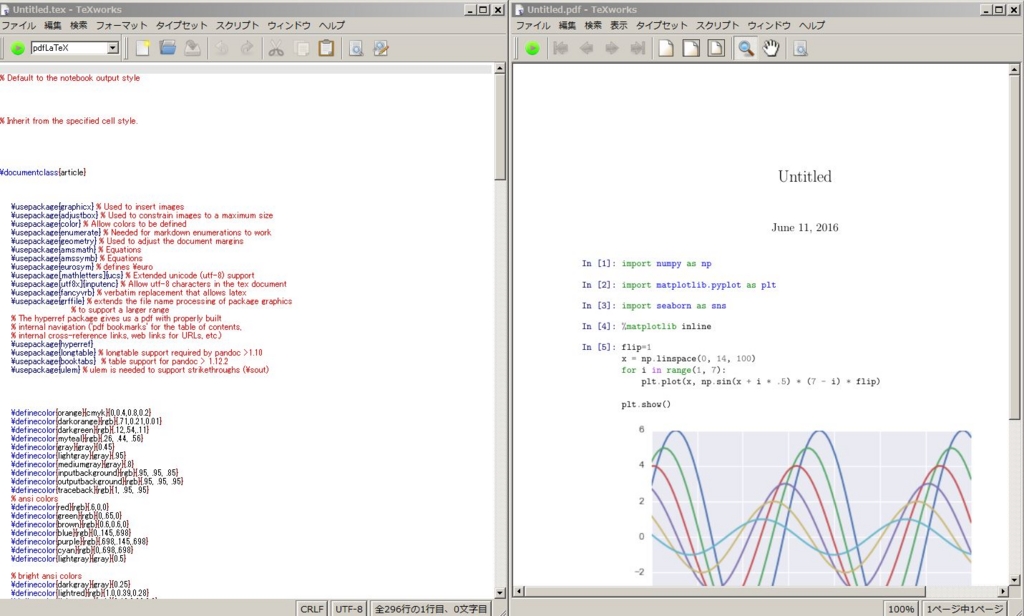The image size is (1024, 616).
Task: Click editor vertical scrollbar up arrow
Action: coord(500,69)
